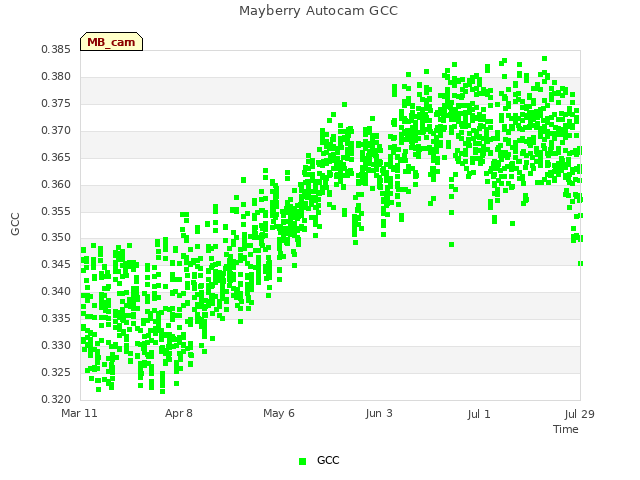Click the 0.375 y-axis value
This screenshot has height=480, width=640.
(x=56, y=104)
